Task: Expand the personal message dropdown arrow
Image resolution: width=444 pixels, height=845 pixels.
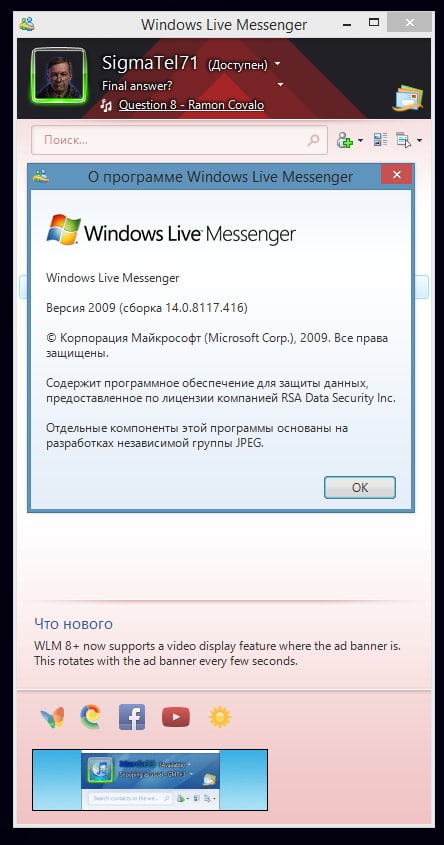Action: click(280, 85)
